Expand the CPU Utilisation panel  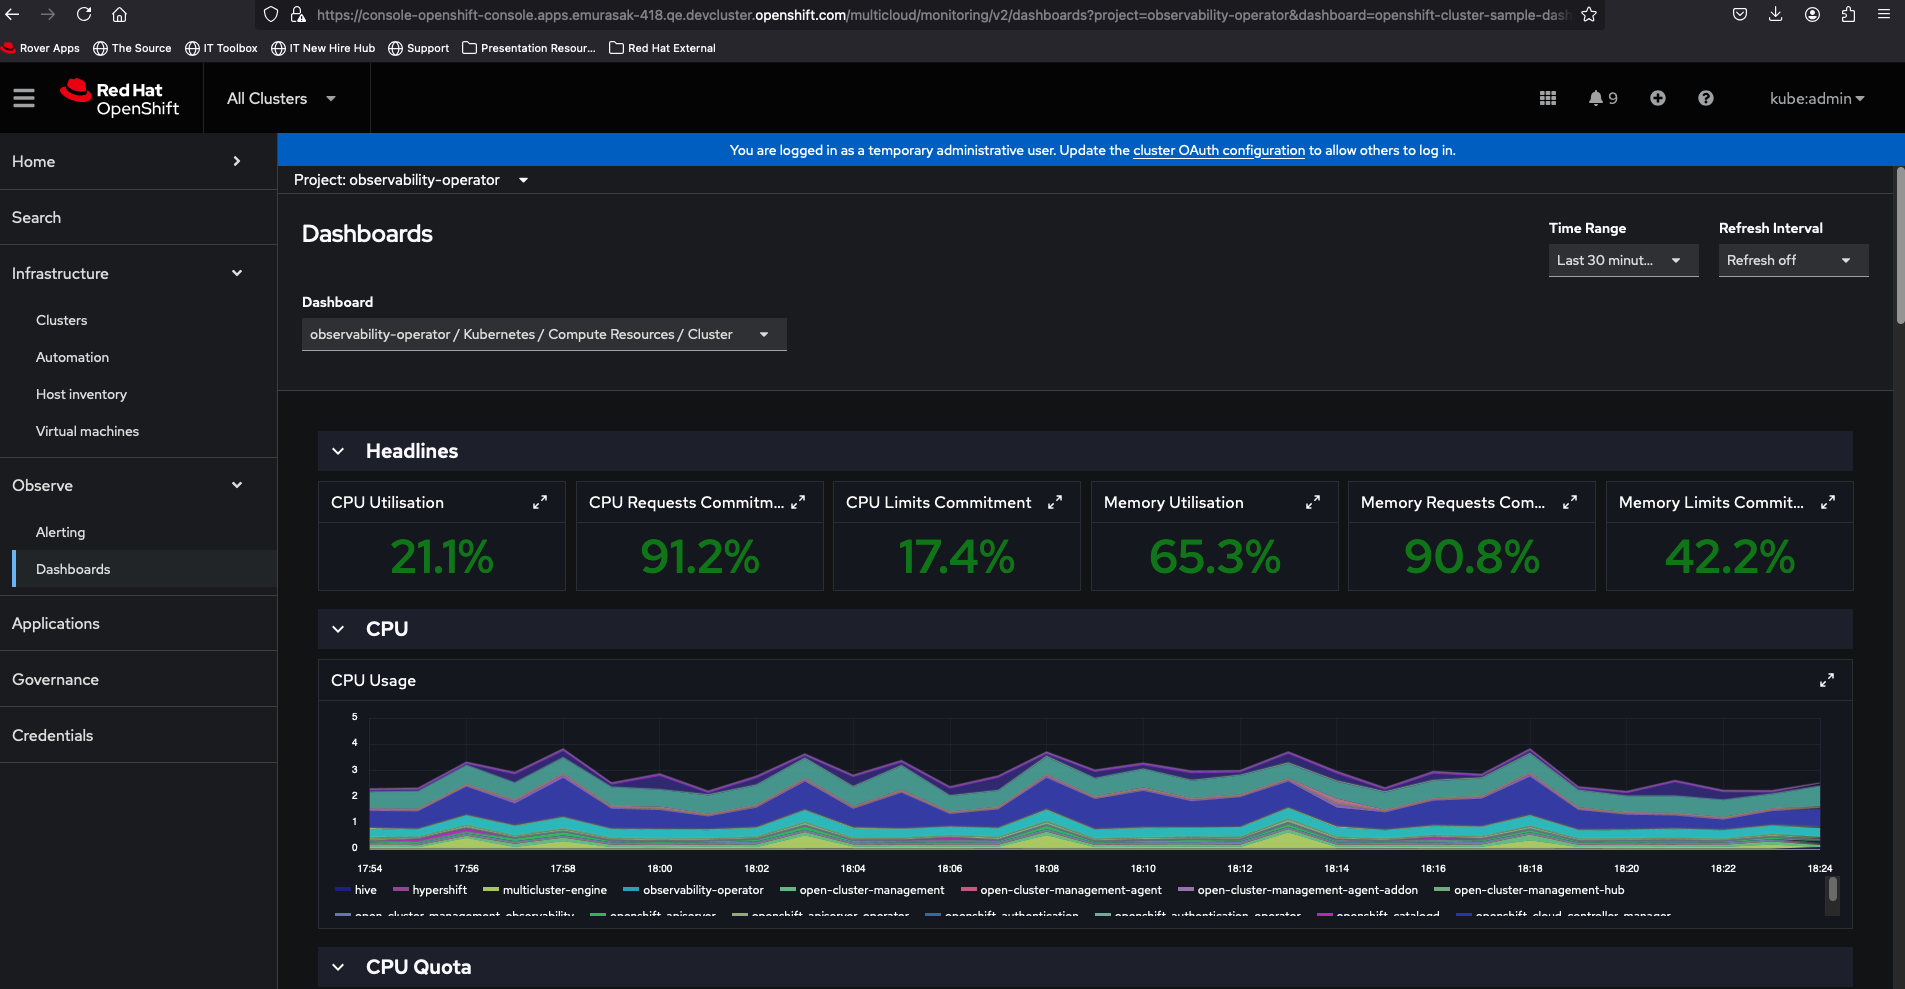click(x=540, y=503)
